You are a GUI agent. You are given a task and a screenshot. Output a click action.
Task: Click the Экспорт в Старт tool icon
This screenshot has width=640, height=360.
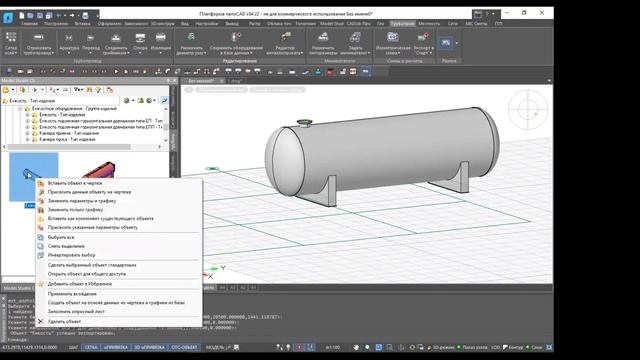point(423,38)
